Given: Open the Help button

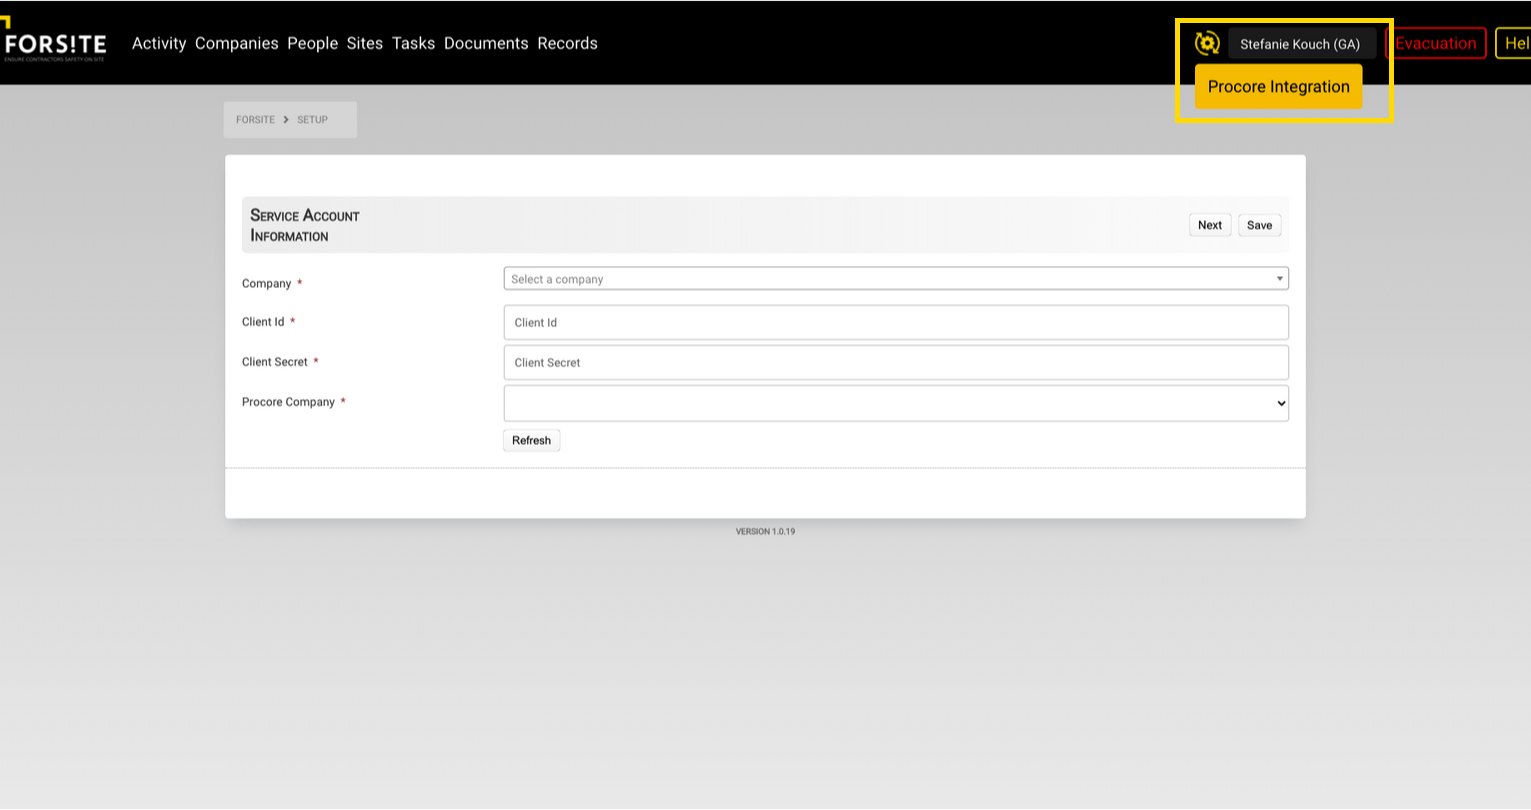Looking at the screenshot, I should pyautogui.click(x=1514, y=43).
